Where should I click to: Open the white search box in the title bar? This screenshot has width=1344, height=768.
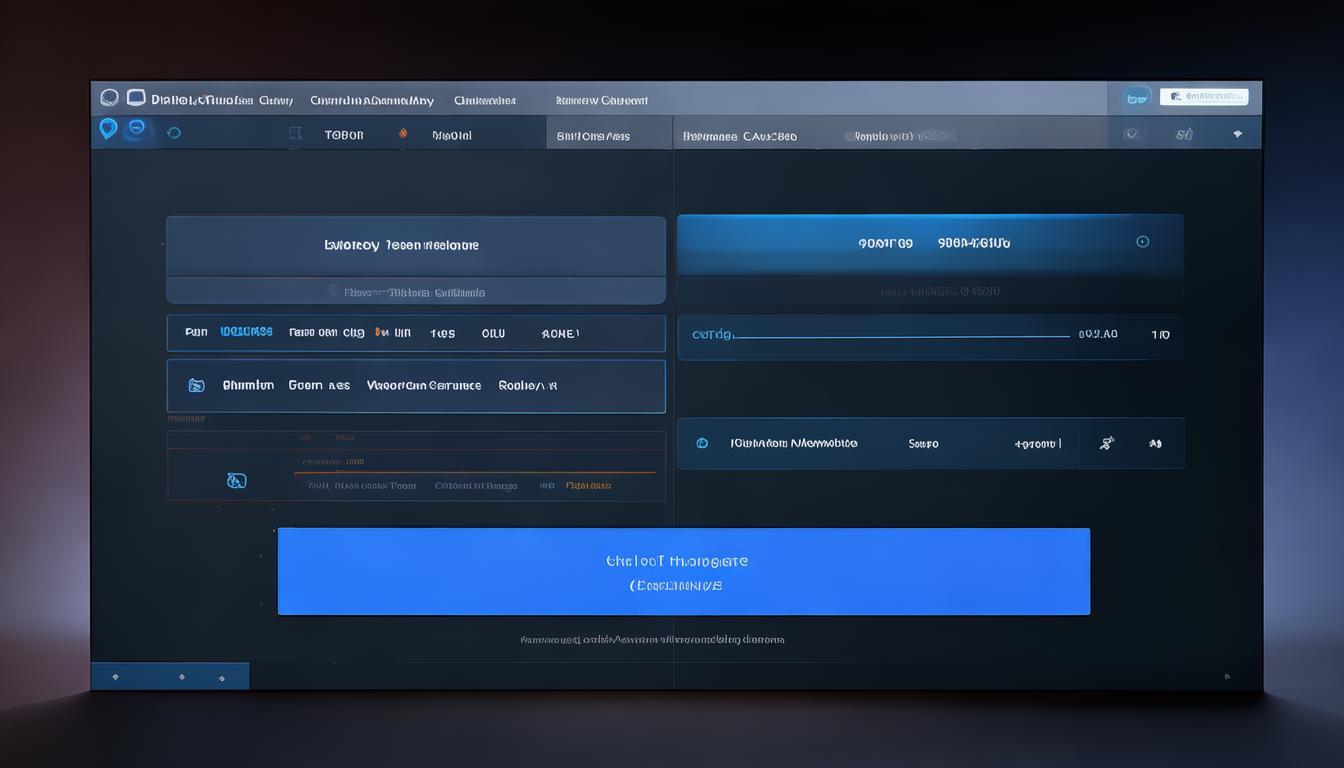pyautogui.click(x=1204, y=97)
